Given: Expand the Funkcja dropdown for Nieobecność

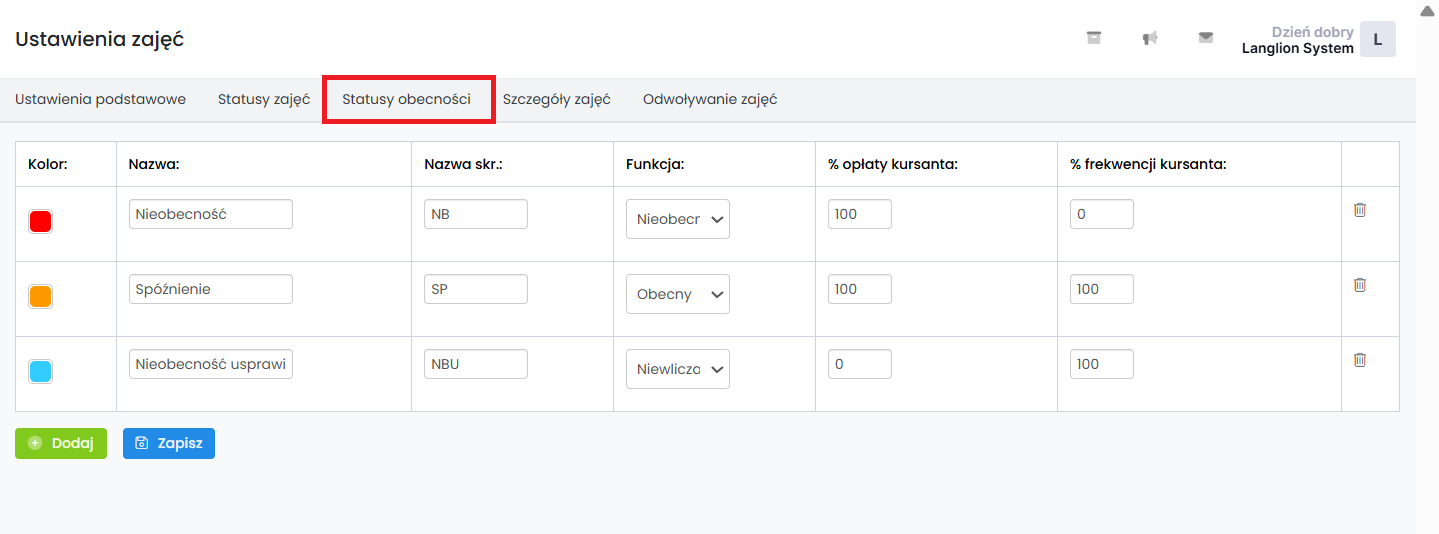Looking at the screenshot, I should (x=677, y=220).
